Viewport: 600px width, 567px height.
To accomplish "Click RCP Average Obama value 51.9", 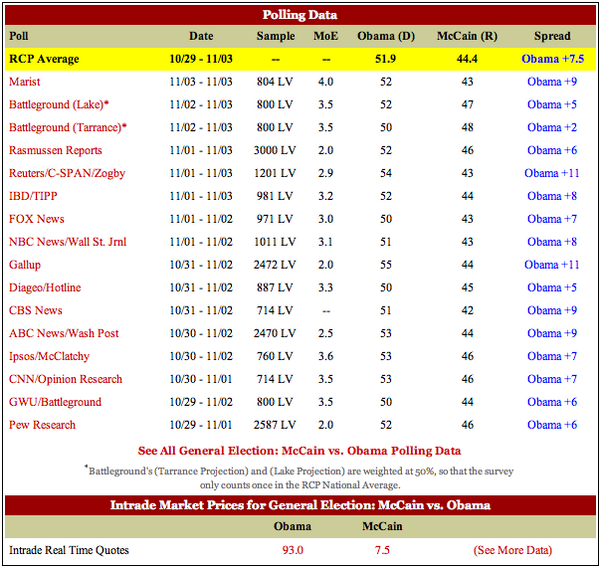I will click(x=386, y=59).
